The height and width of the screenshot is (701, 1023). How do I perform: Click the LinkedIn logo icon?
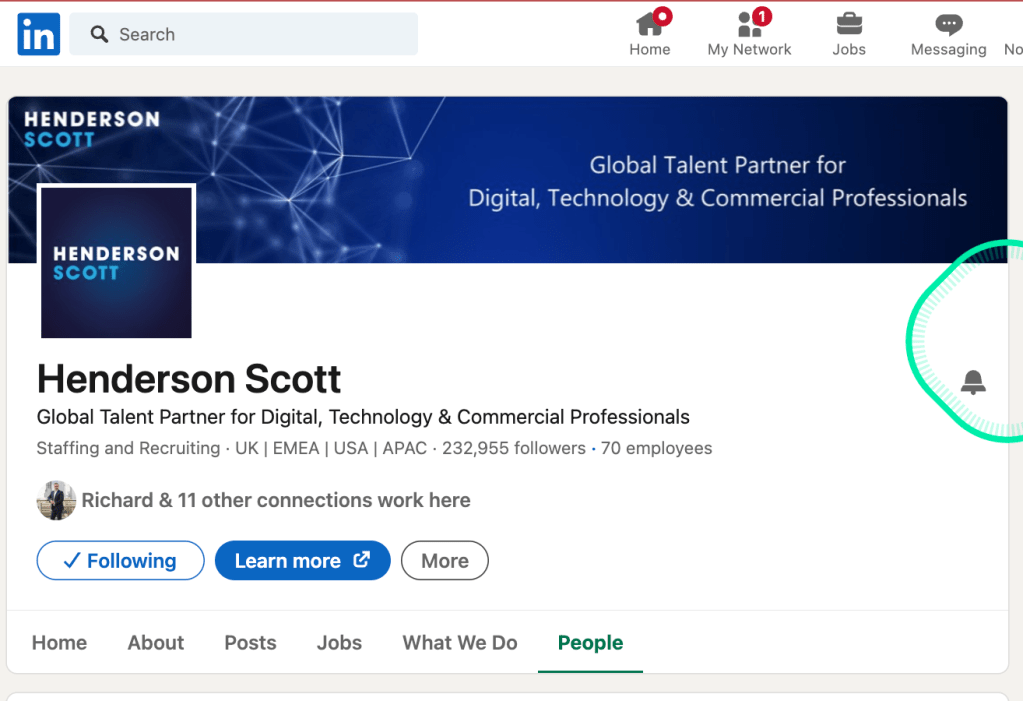38,34
